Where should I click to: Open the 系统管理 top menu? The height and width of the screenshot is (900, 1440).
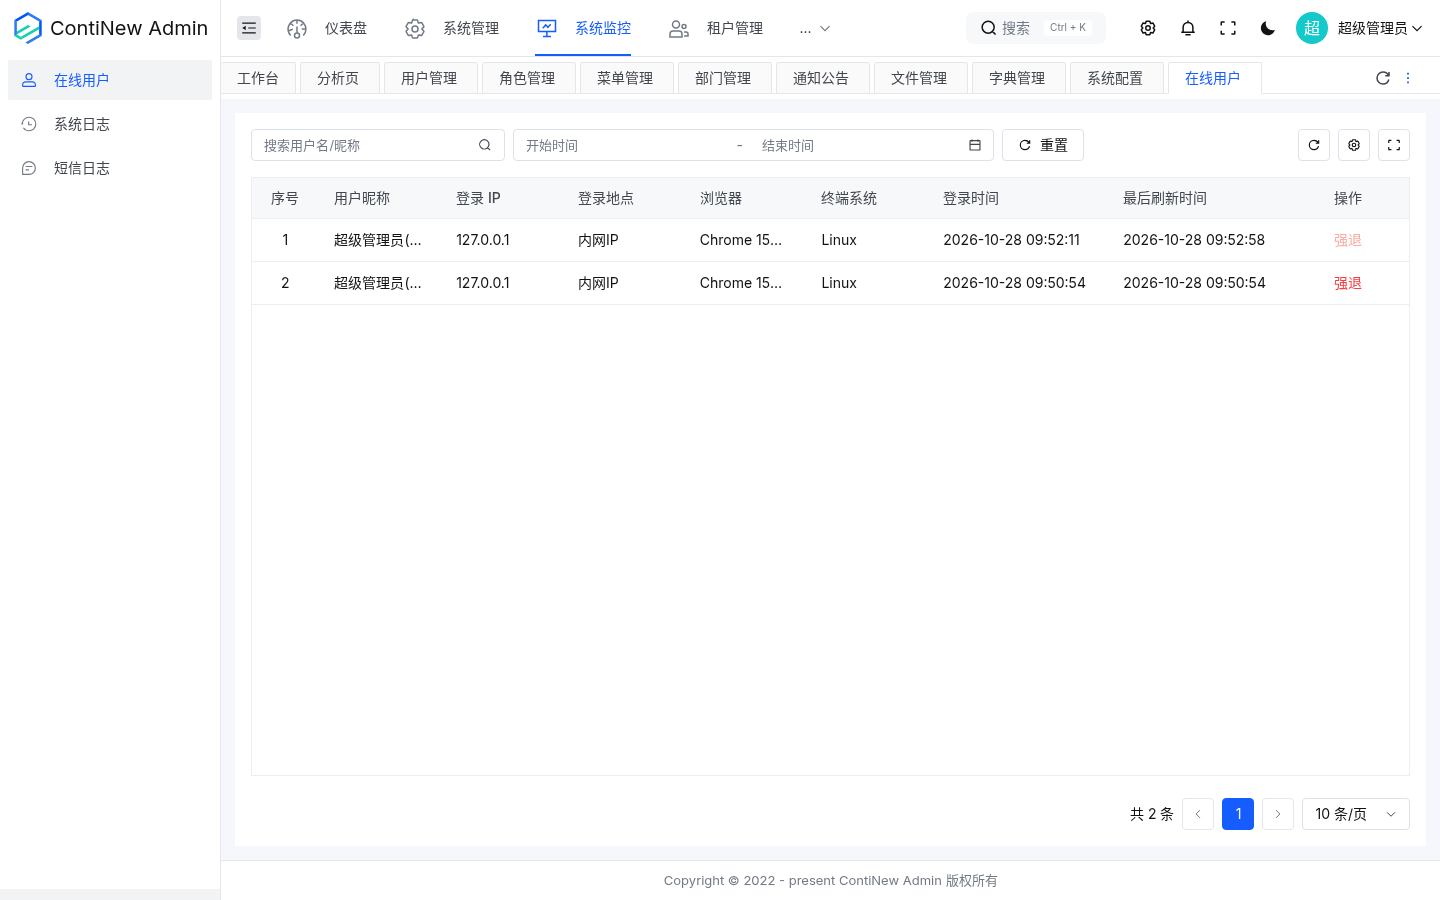[452, 28]
